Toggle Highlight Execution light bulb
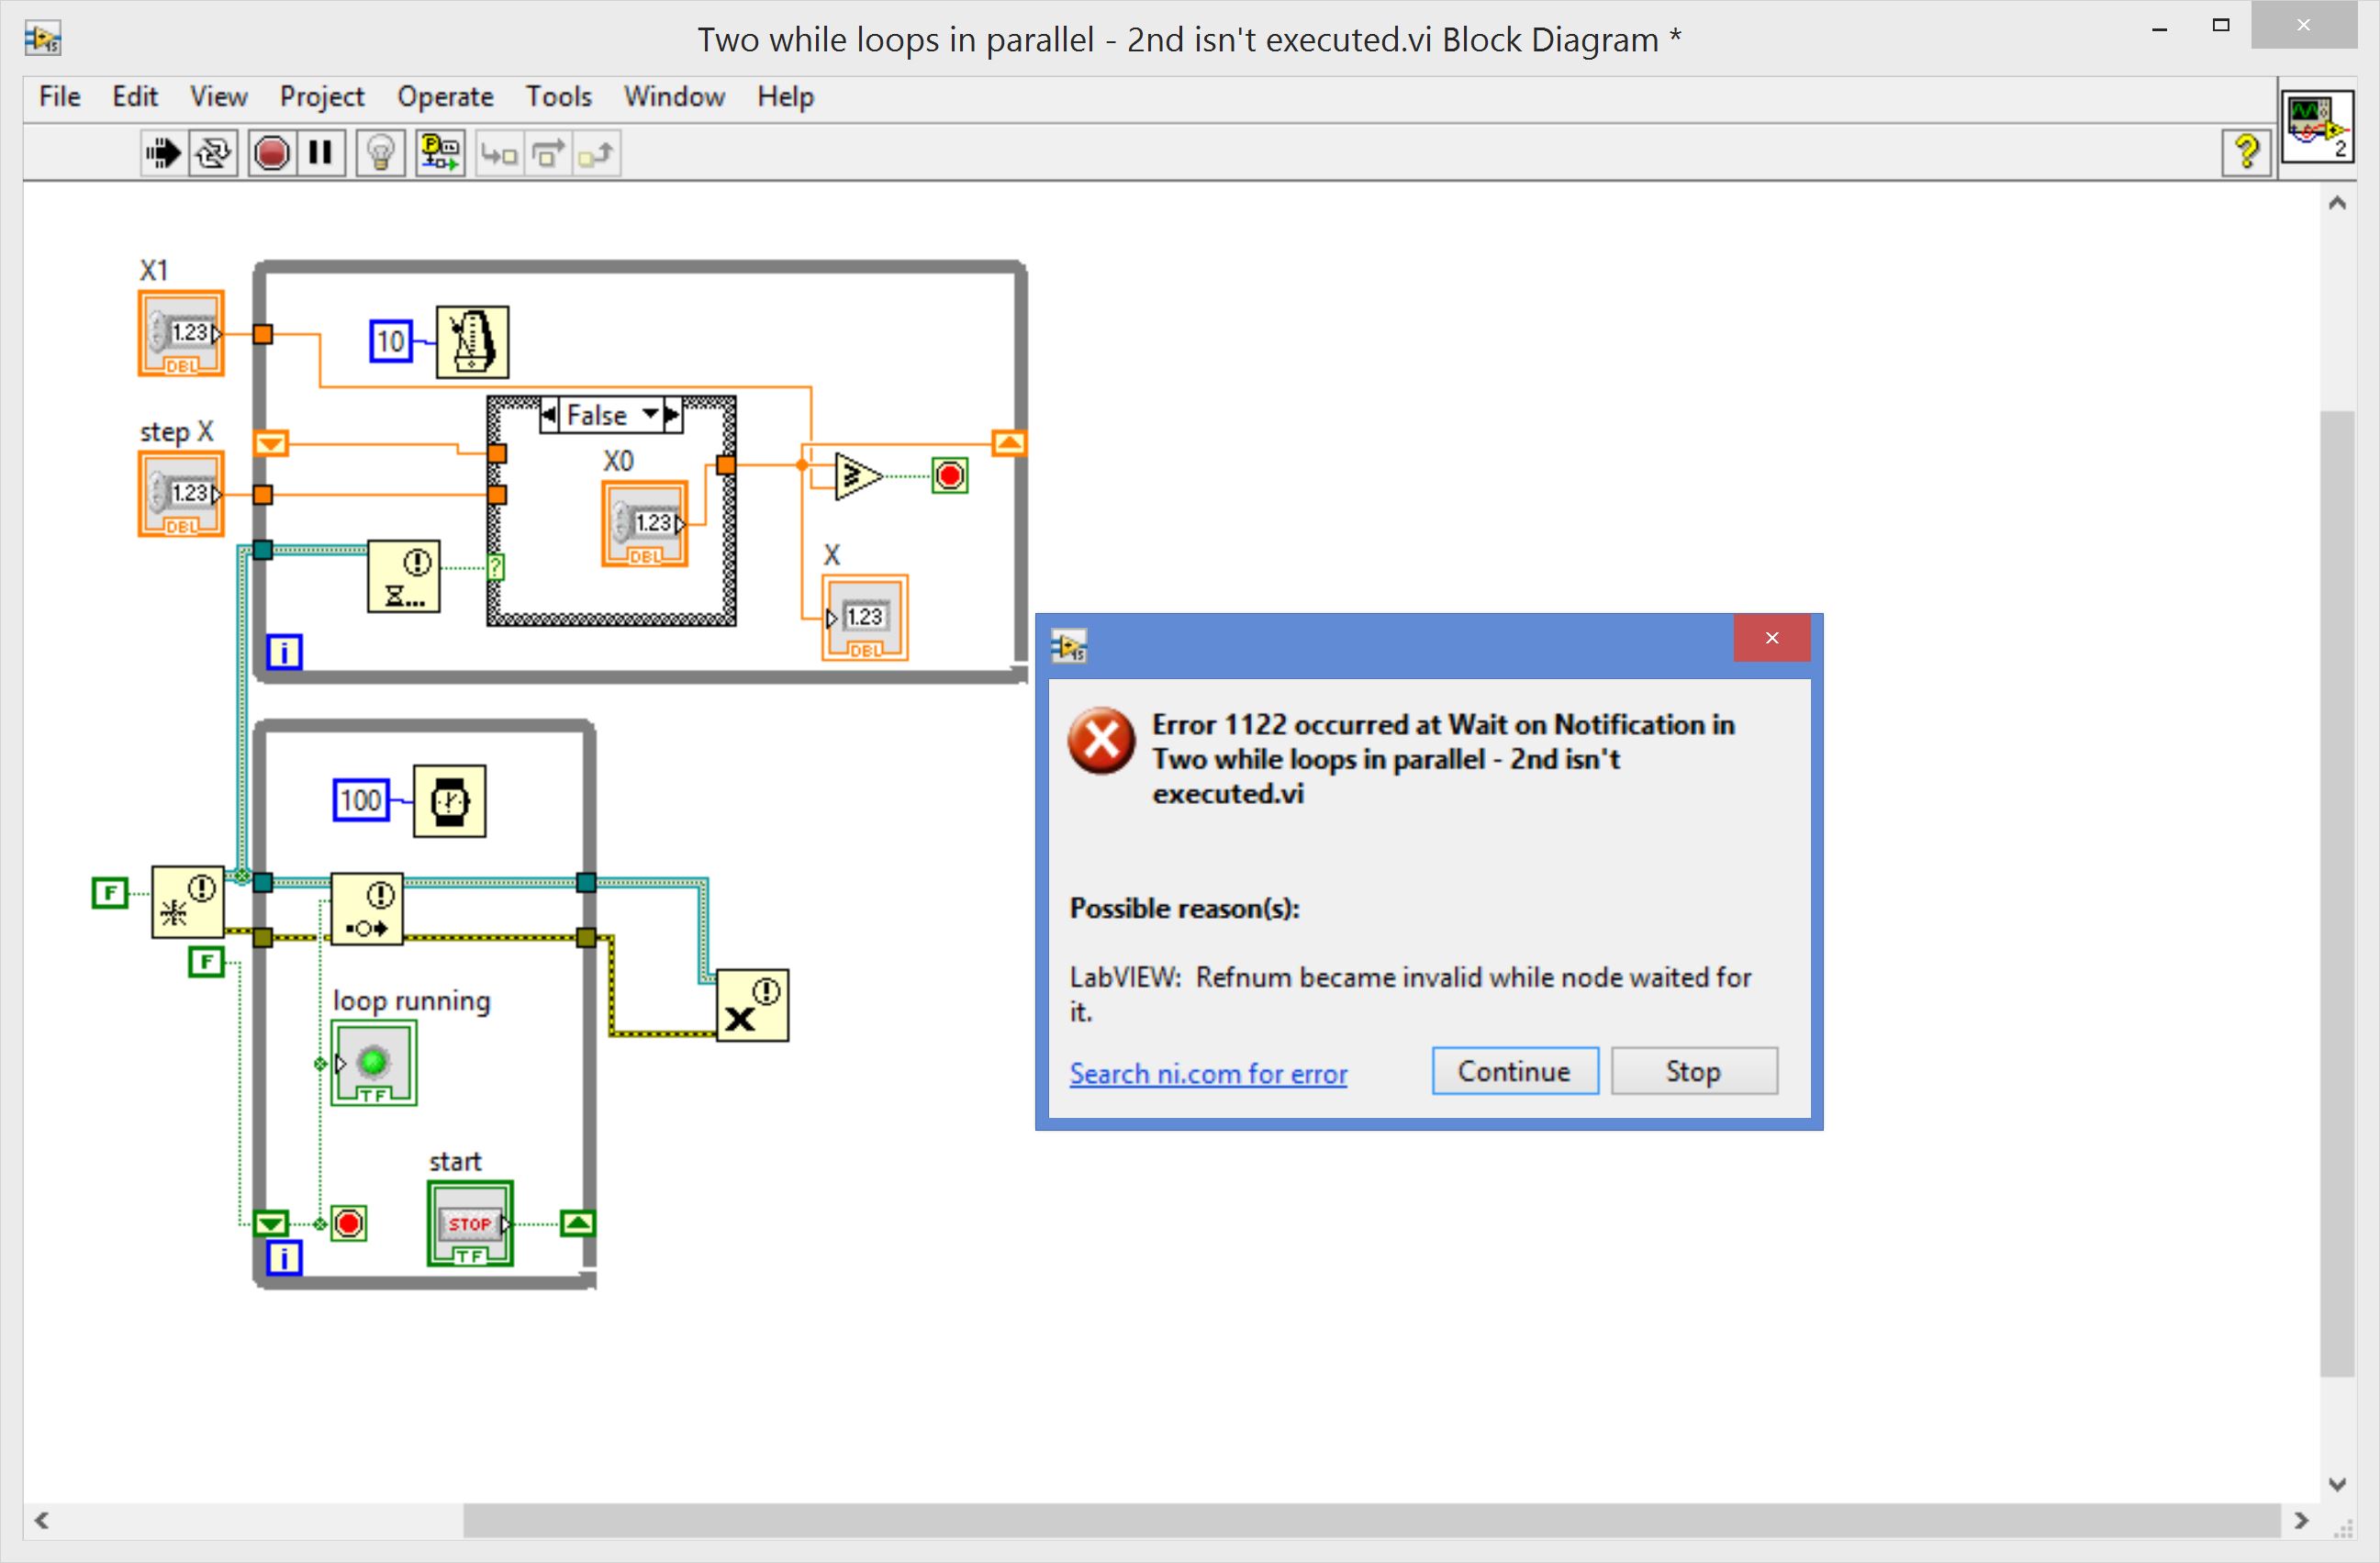Image resolution: width=2380 pixels, height=1563 pixels. point(381,153)
